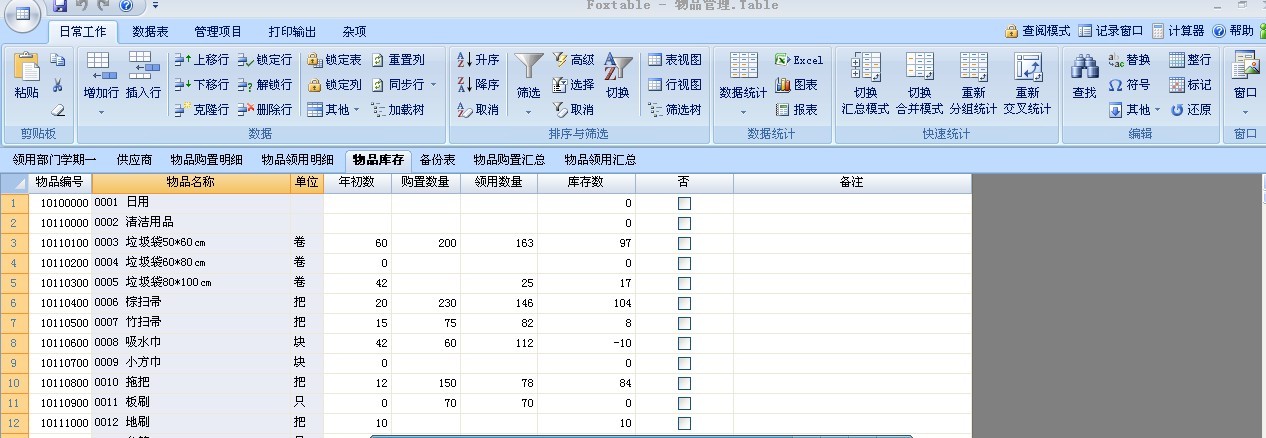Open the 物品购置明细 table tab
1266x438 pixels.
[x=206, y=159]
